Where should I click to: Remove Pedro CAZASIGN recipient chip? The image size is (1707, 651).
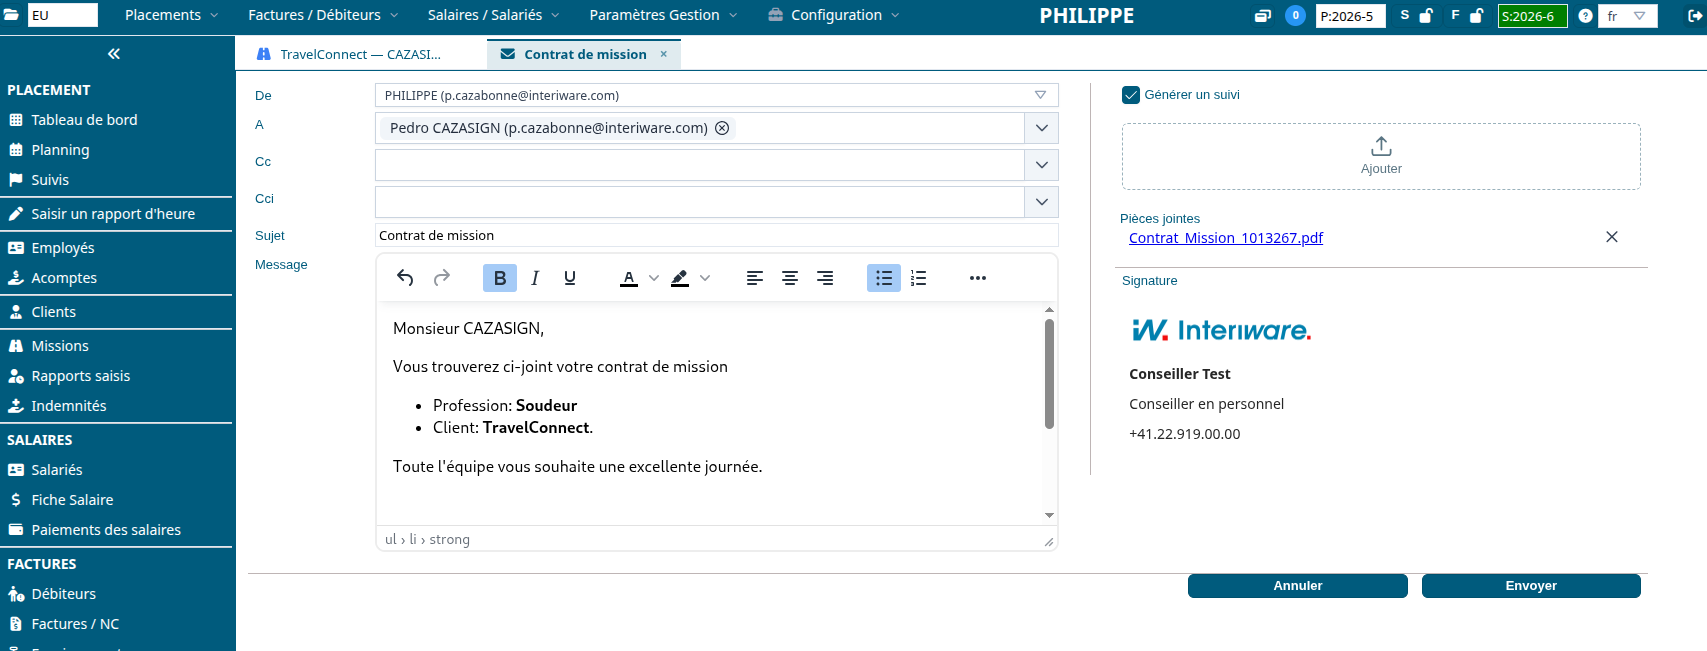pyautogui.click(x=722, y=128)
